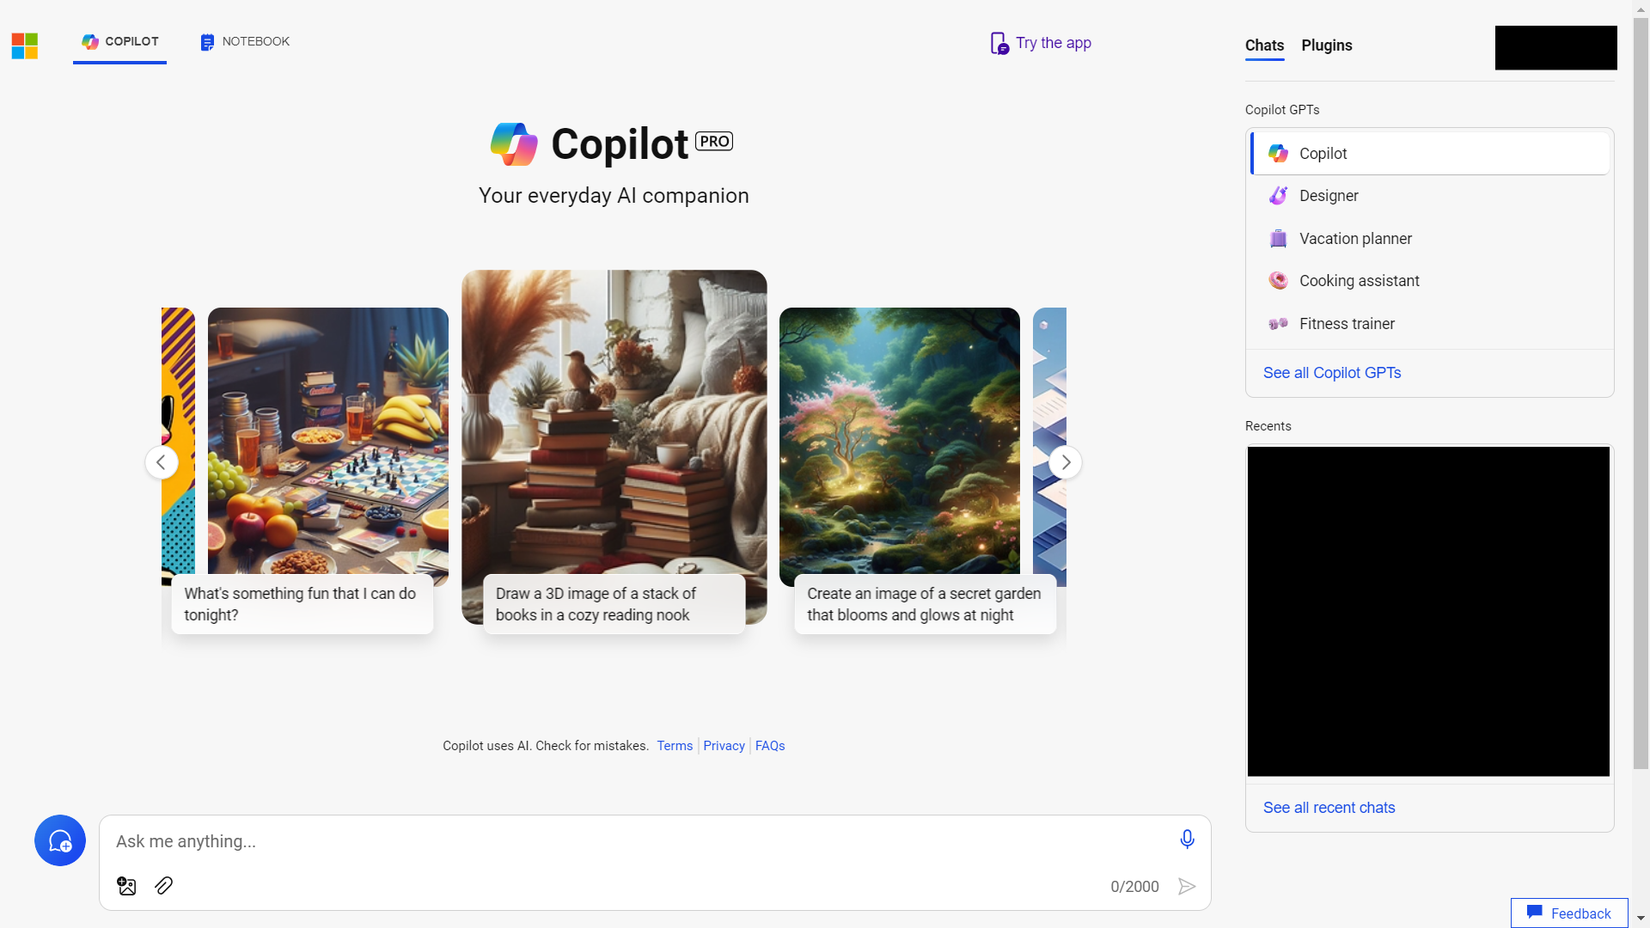Switch to the NOTEBOOK tab
Screen dimensions: 1650x928
pos(244,42)
